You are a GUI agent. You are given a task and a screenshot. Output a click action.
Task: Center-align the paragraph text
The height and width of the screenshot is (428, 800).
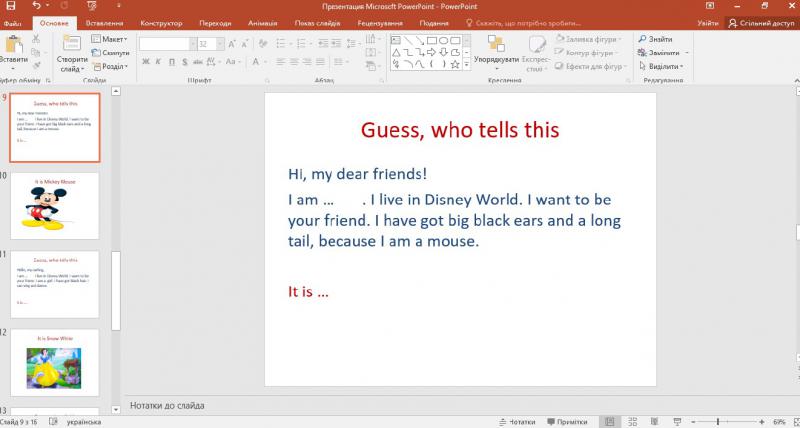click(x=294, y=62)
